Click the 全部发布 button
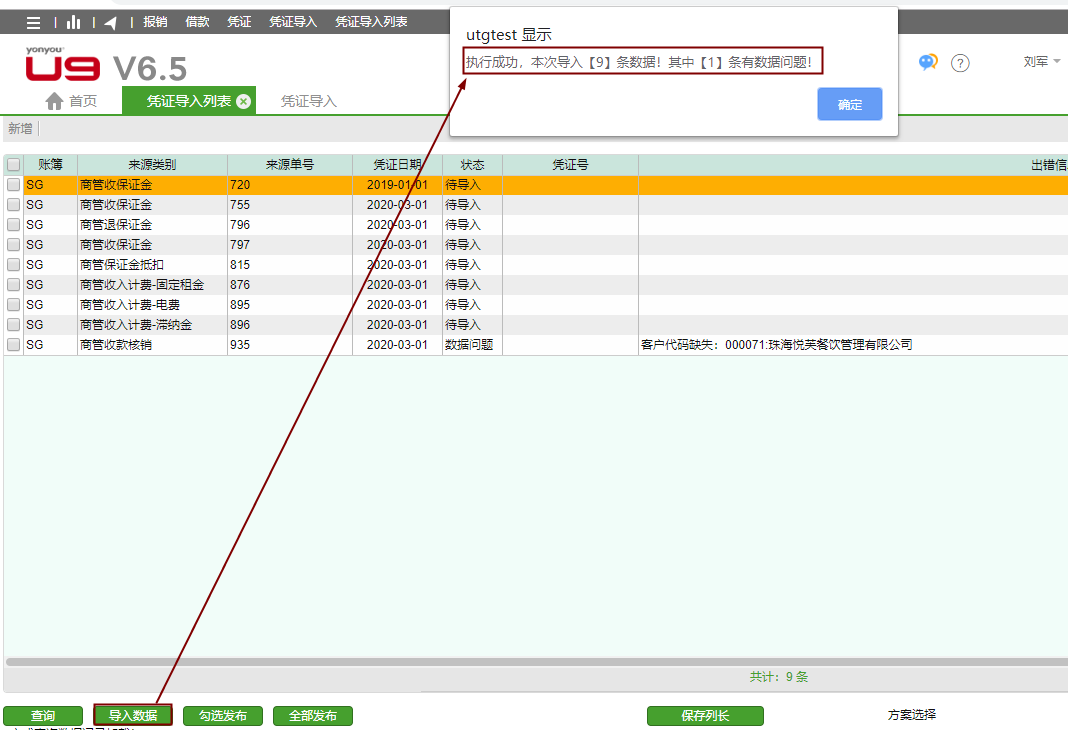1068x730 pixels. [313, 716]
